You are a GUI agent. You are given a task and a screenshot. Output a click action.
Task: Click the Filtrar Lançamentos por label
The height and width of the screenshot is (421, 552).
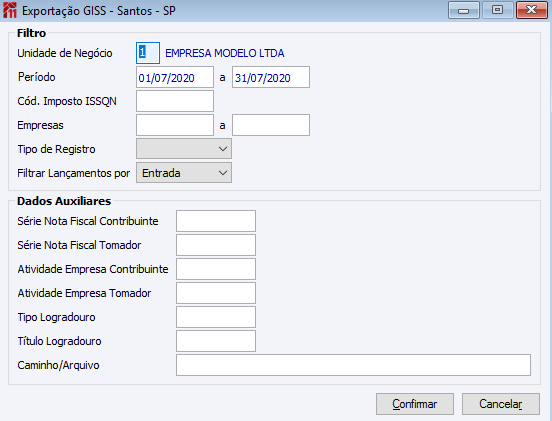point(74,173)
